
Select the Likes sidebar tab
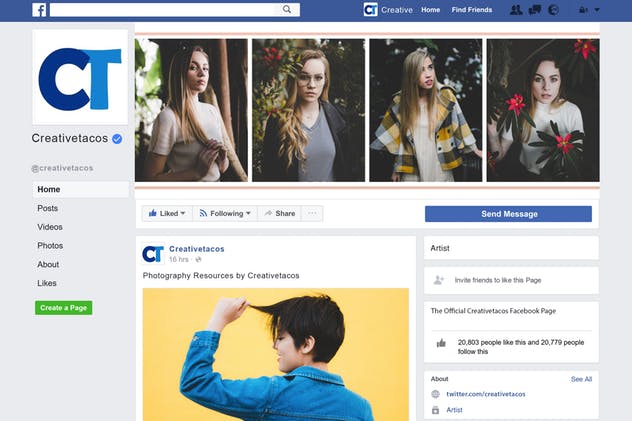[47, 283]
